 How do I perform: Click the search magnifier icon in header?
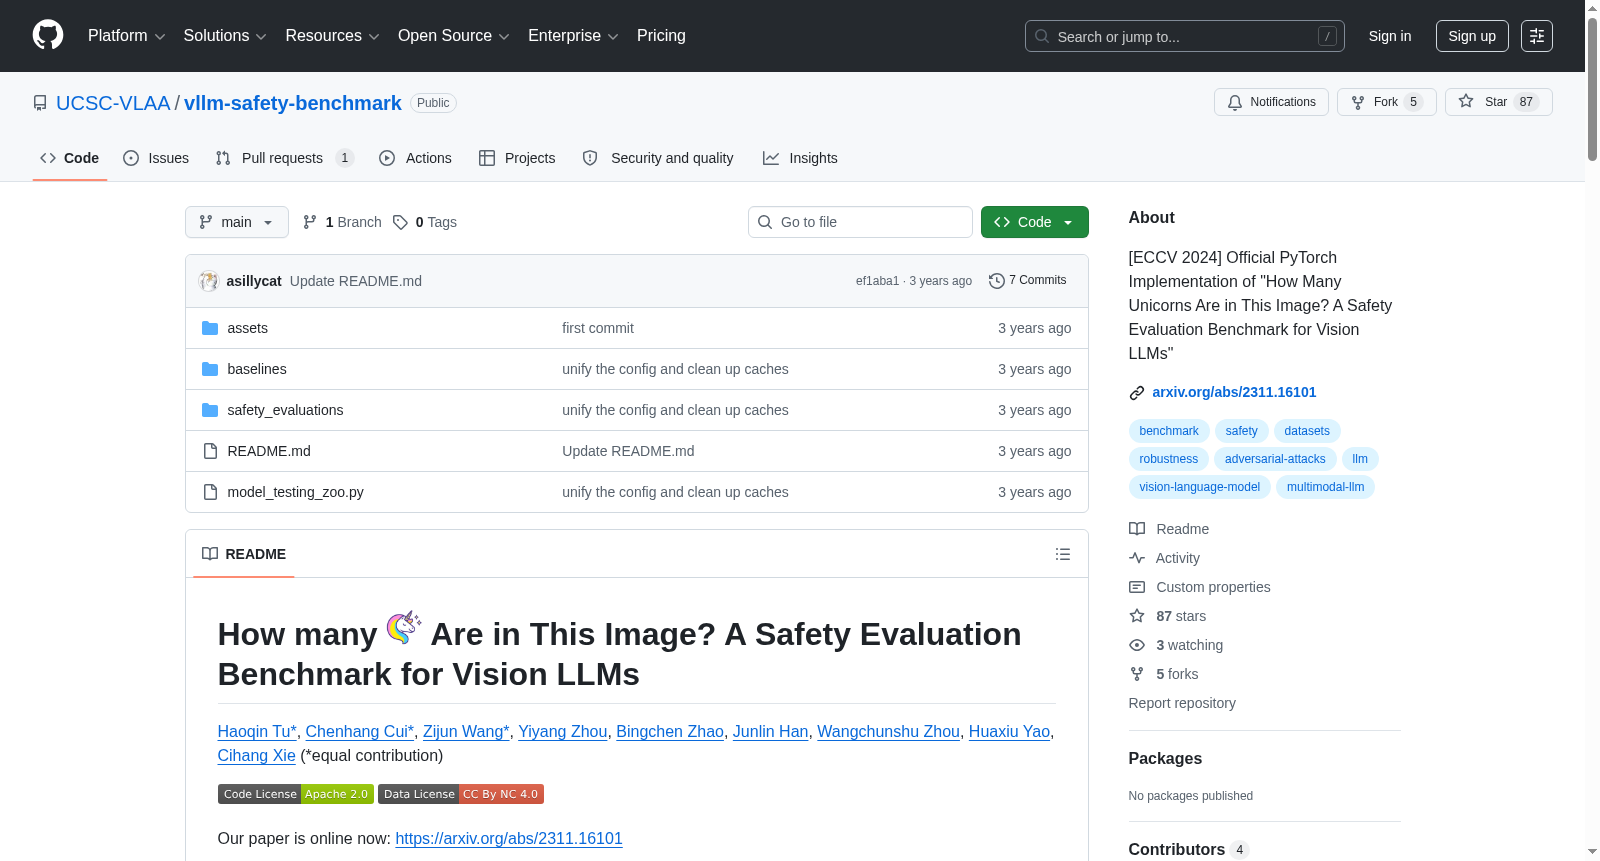[1042, 36]
